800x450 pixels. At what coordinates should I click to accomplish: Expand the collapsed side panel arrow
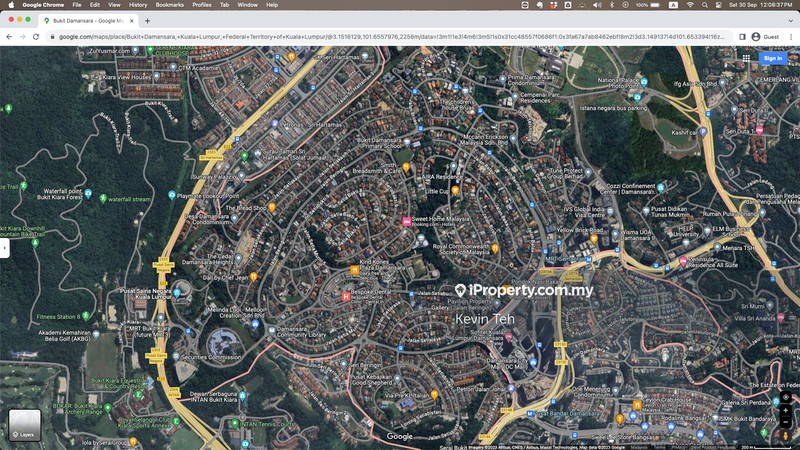[x=5, y=247]
